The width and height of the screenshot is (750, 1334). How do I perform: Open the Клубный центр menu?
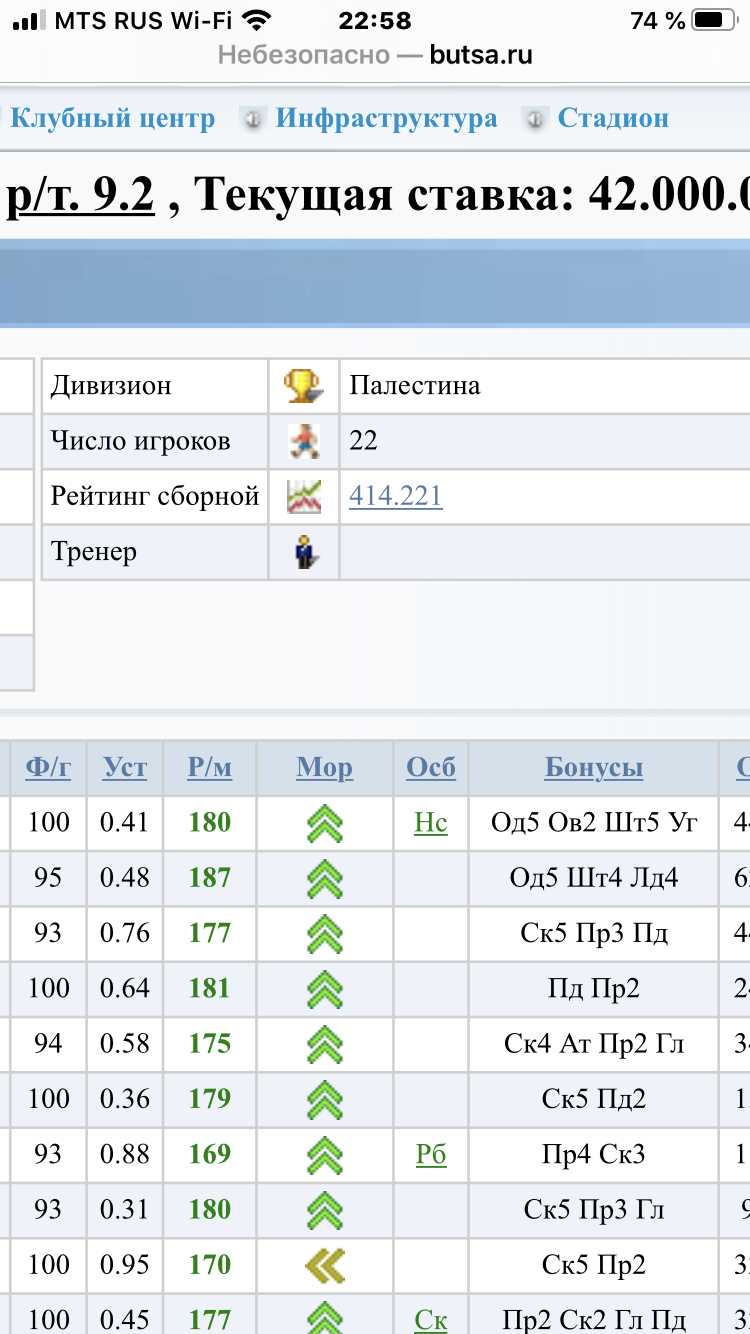[112, 118]
